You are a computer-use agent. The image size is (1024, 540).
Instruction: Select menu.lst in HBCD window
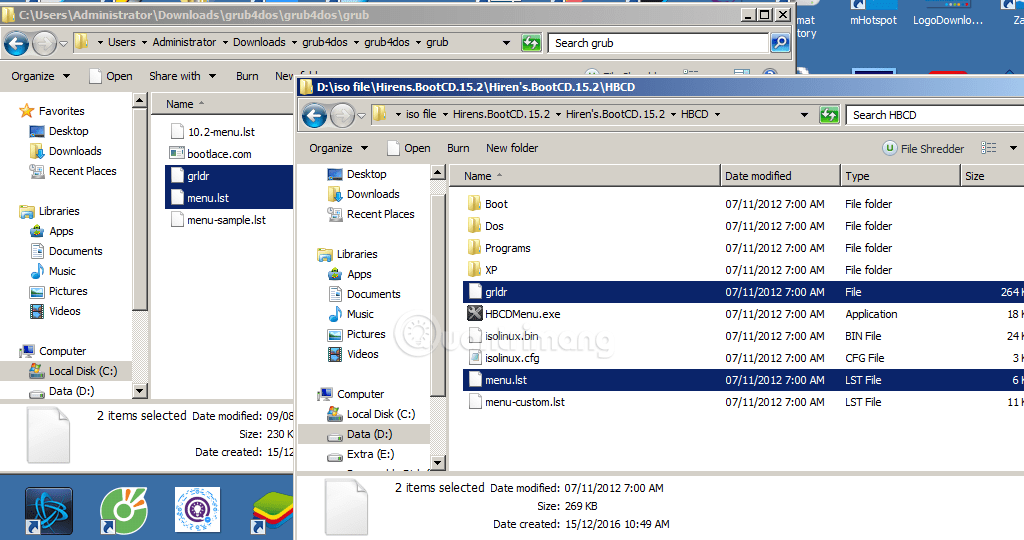click(x=743, y=380)
